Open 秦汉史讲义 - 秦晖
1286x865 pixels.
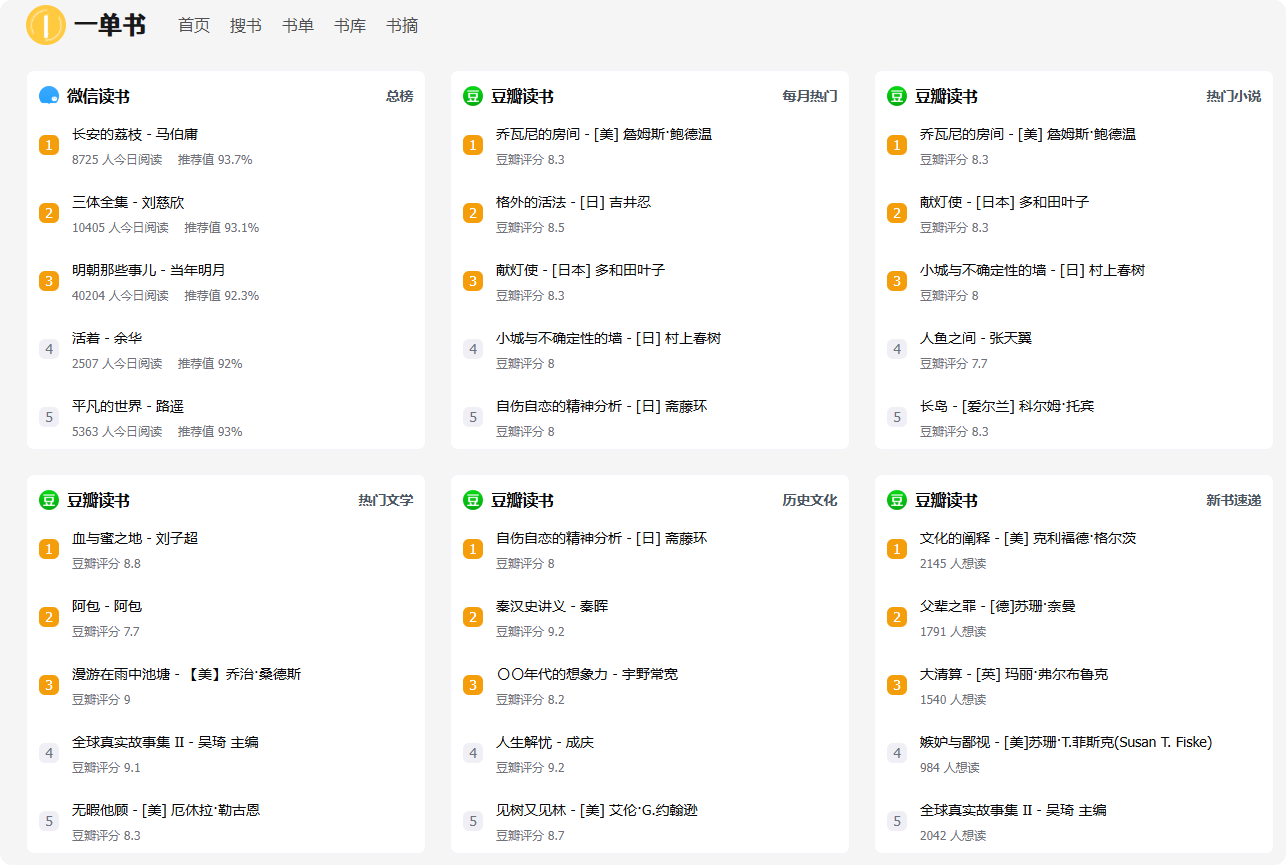point(552,606)
